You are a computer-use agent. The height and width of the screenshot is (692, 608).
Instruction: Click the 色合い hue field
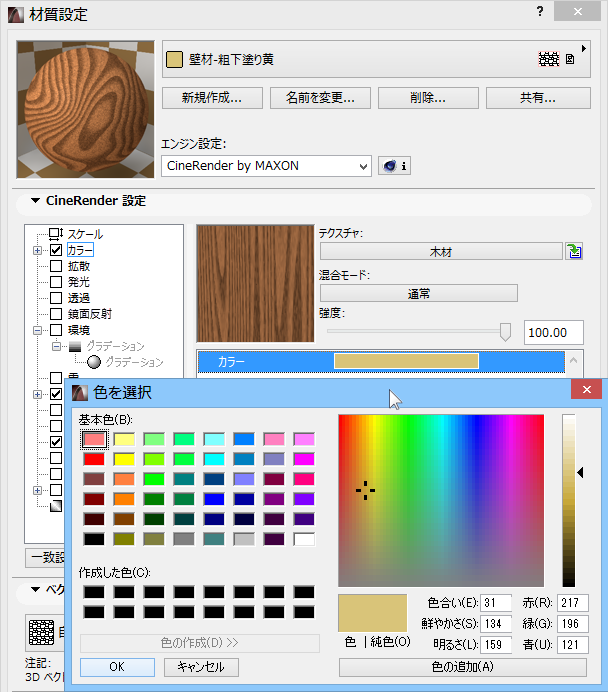coord(496,603)
